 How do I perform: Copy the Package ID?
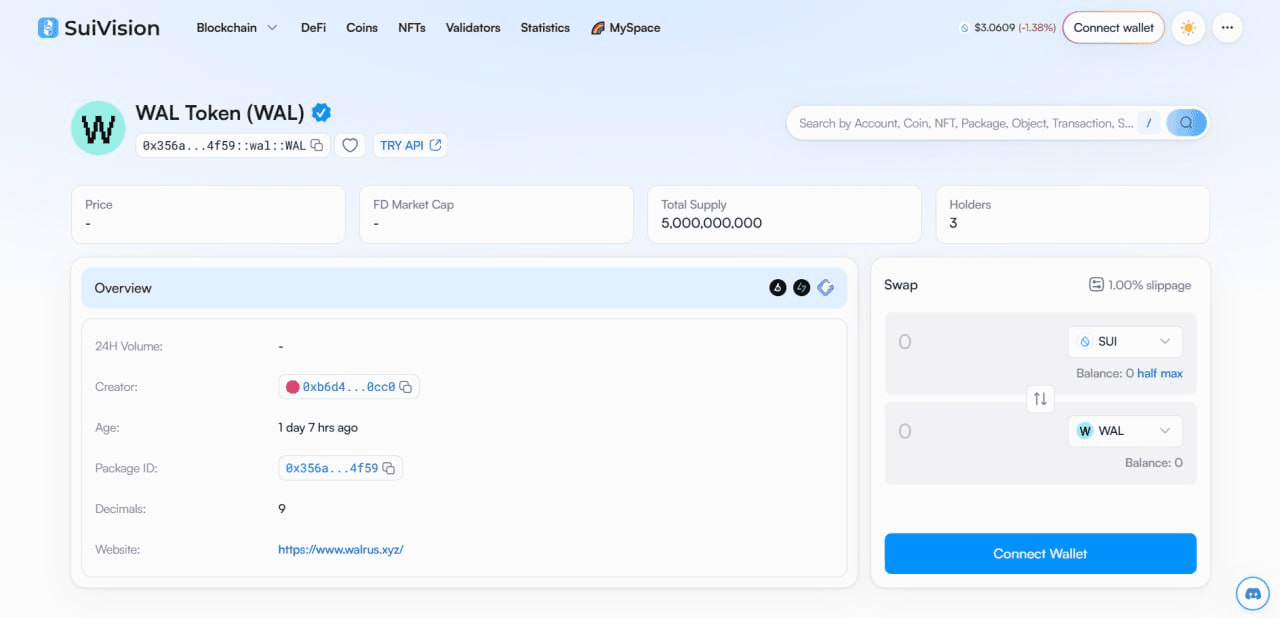tap(389, 468)
